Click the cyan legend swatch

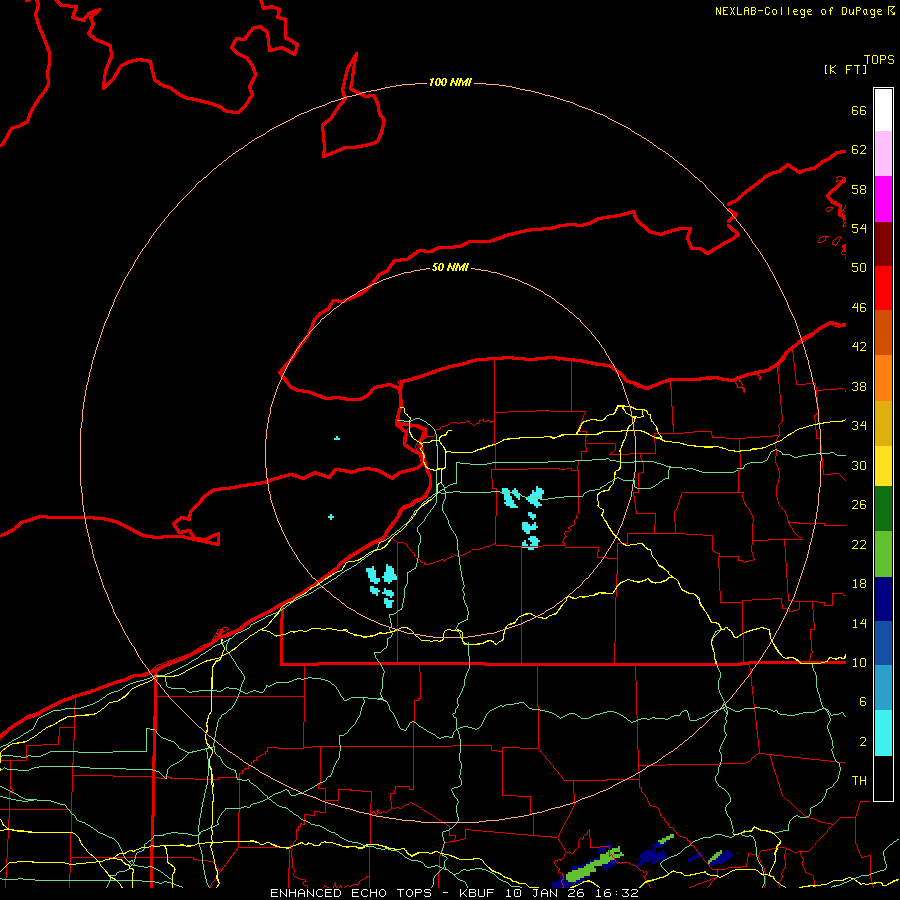click(883, 733)
